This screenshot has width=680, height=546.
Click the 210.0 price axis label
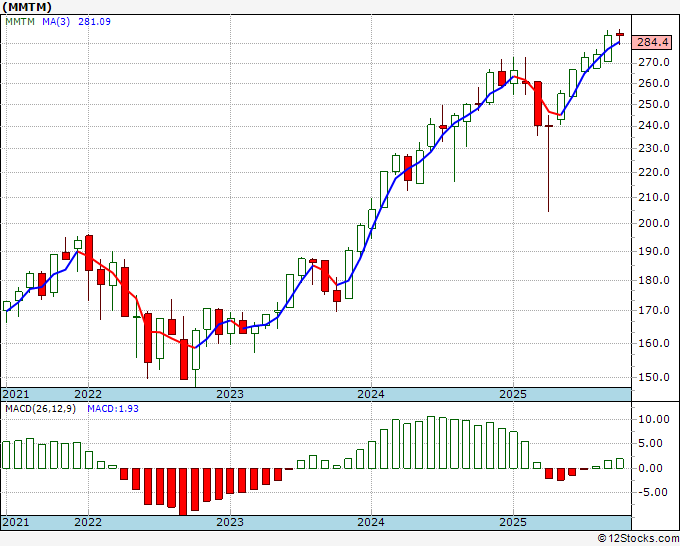(x=654, y=197)
